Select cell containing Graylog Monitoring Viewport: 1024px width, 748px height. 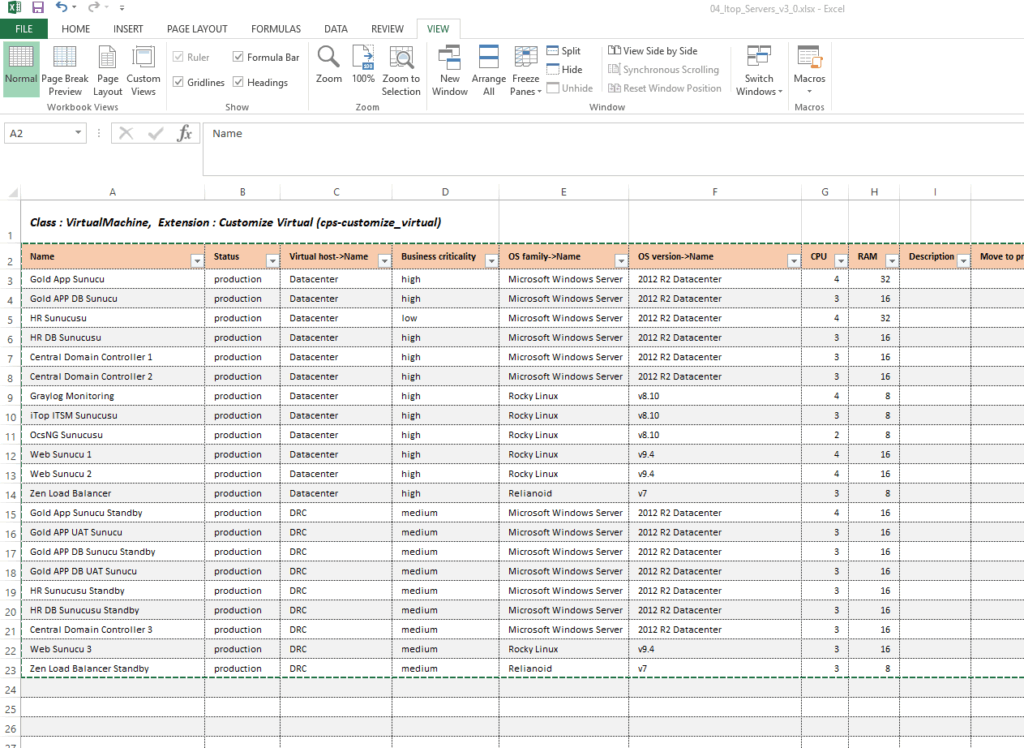pos(72,396)
